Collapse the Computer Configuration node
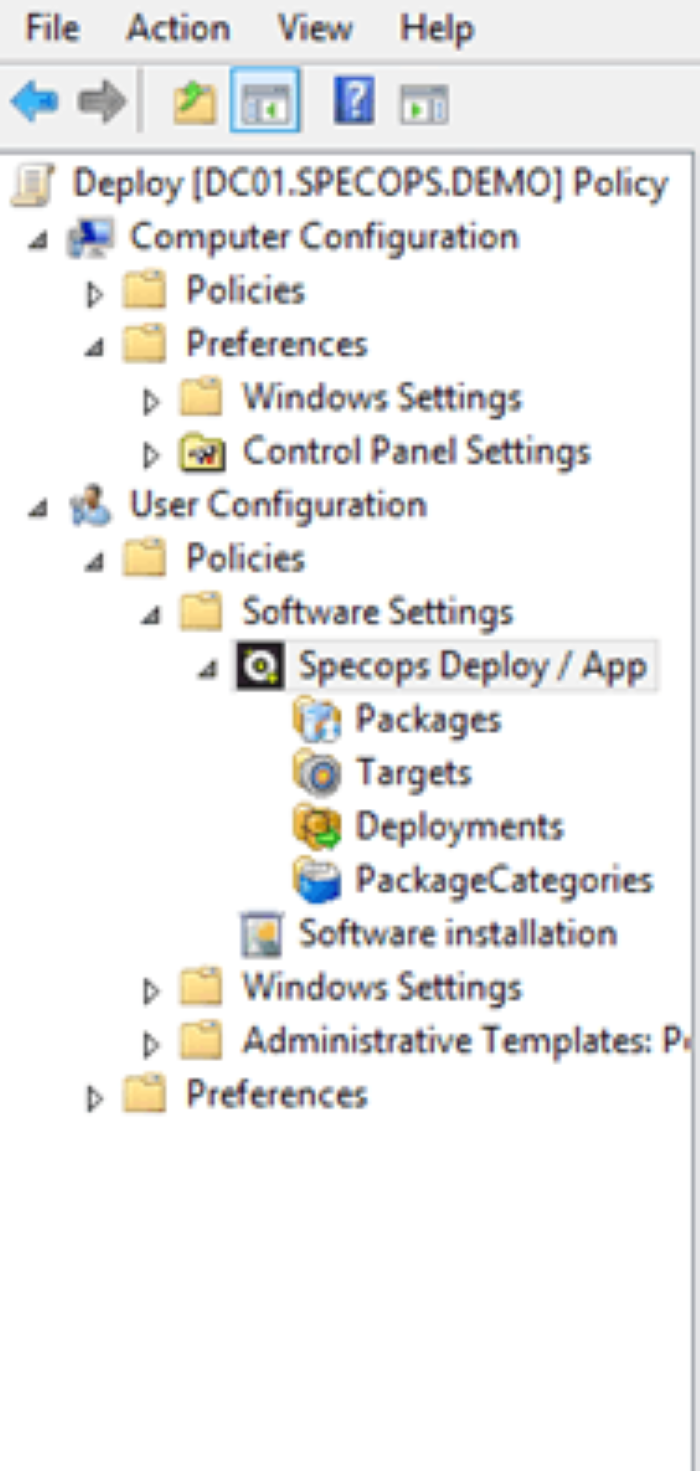The image size is (700, 1471). 38,240
